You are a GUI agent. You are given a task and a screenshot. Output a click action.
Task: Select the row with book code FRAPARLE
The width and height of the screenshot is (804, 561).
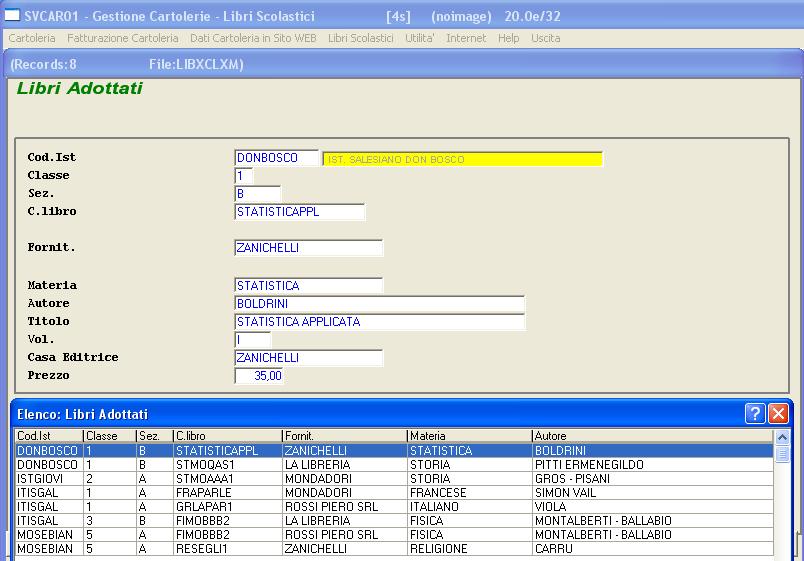[x=394, y=493]
